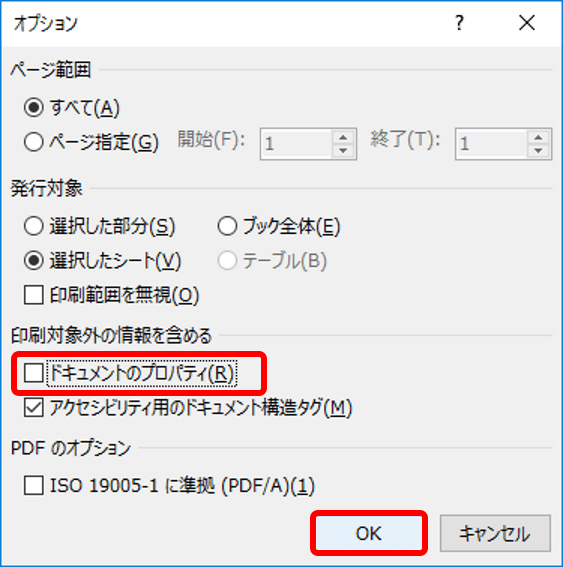
Task: Decrease the 終了 page number
Action: coord(538,150)
